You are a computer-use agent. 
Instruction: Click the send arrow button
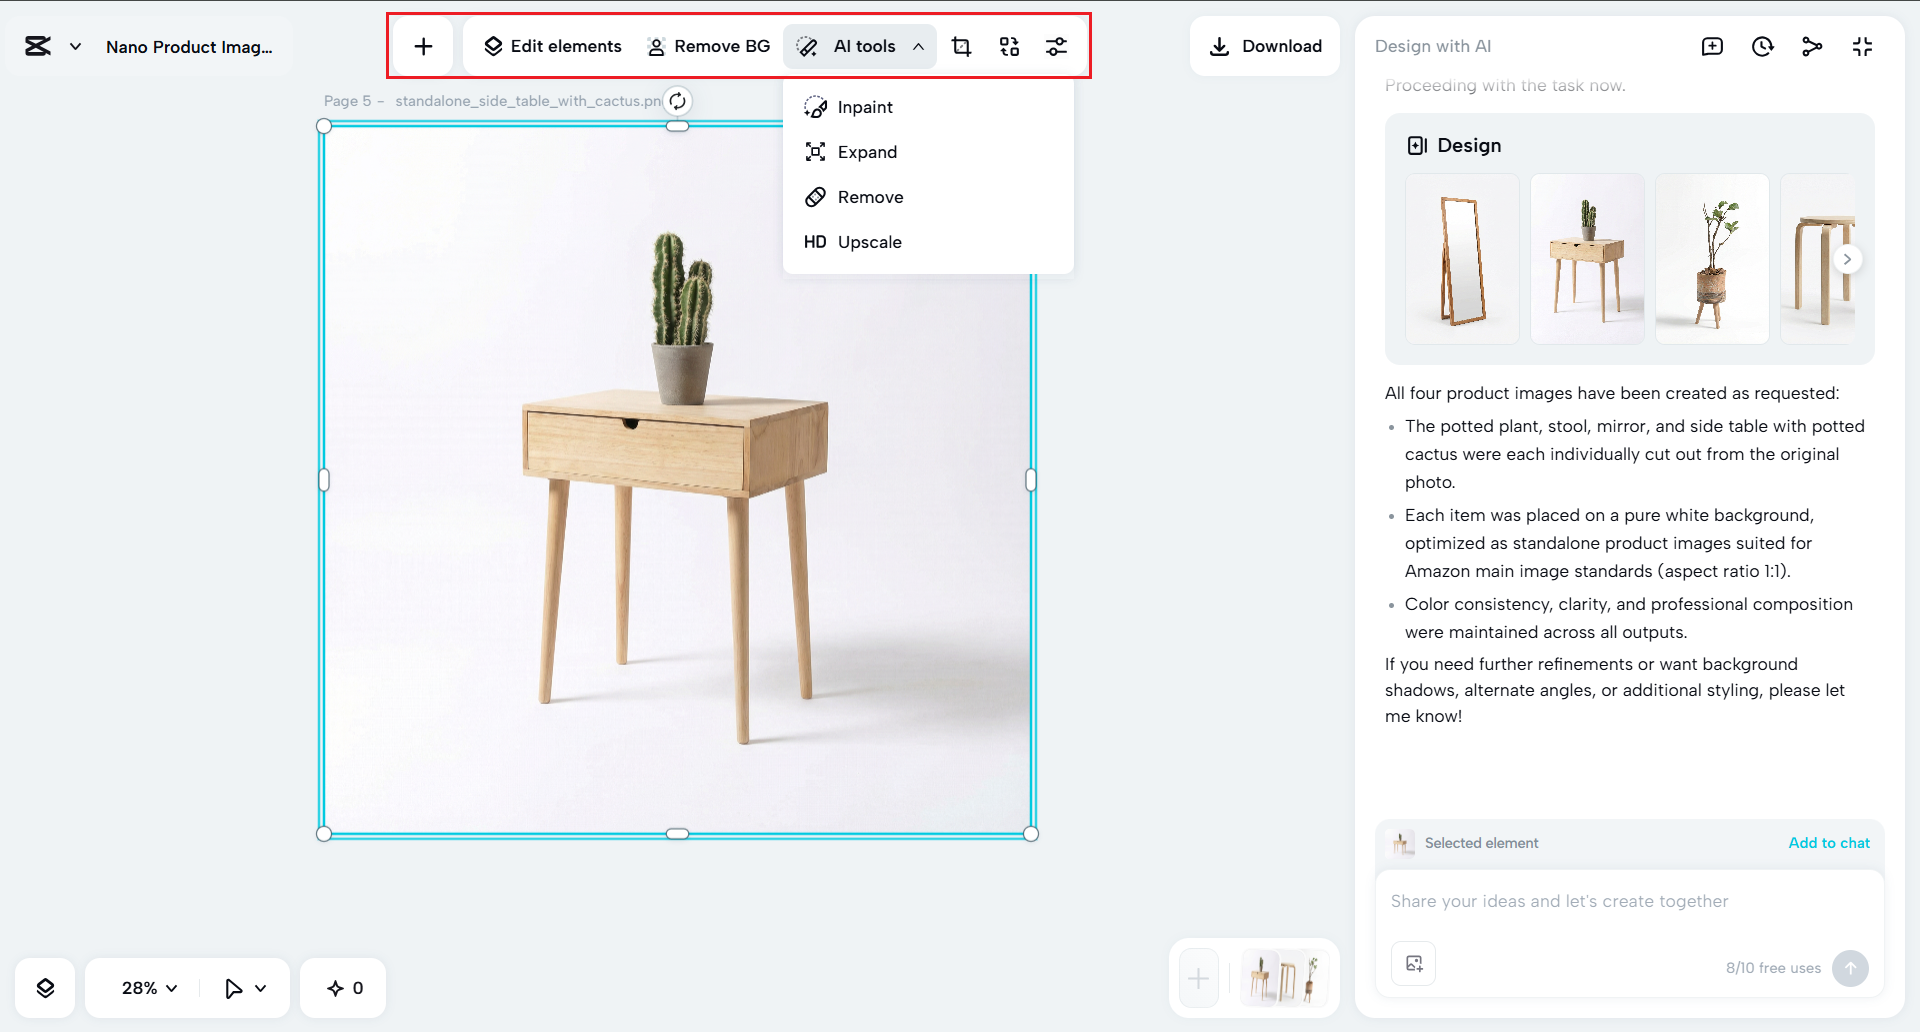[x=1850, y=968]
